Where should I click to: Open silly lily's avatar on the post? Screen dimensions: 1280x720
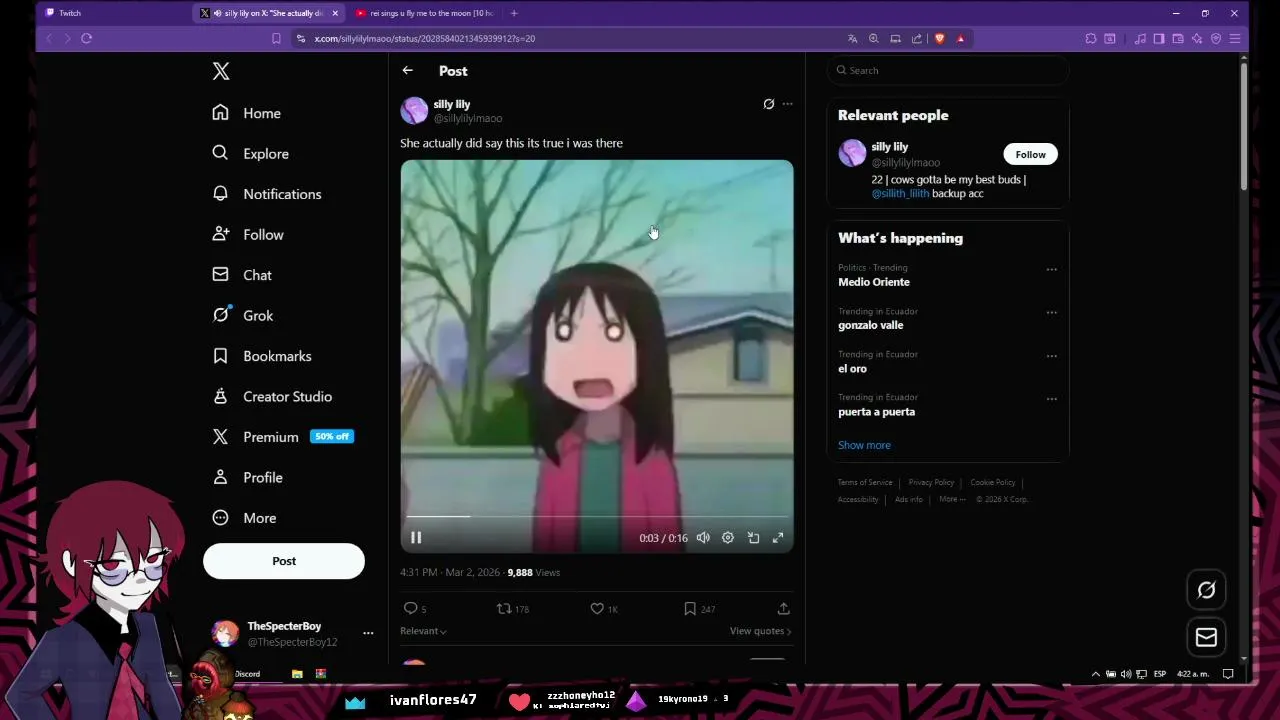coord(414,110)
